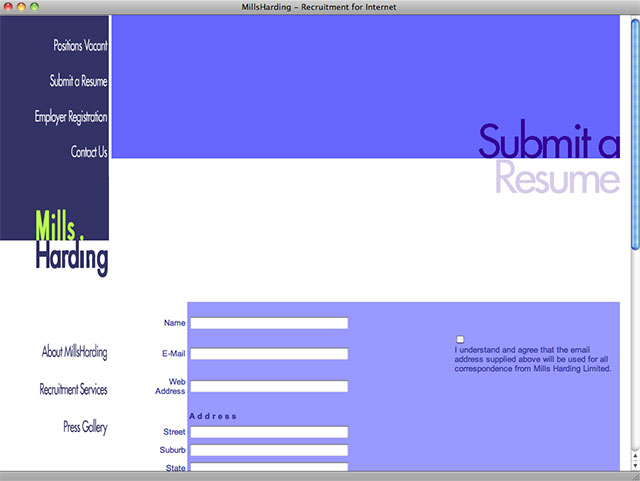Visit the Press Gallery link

[85, 427]
